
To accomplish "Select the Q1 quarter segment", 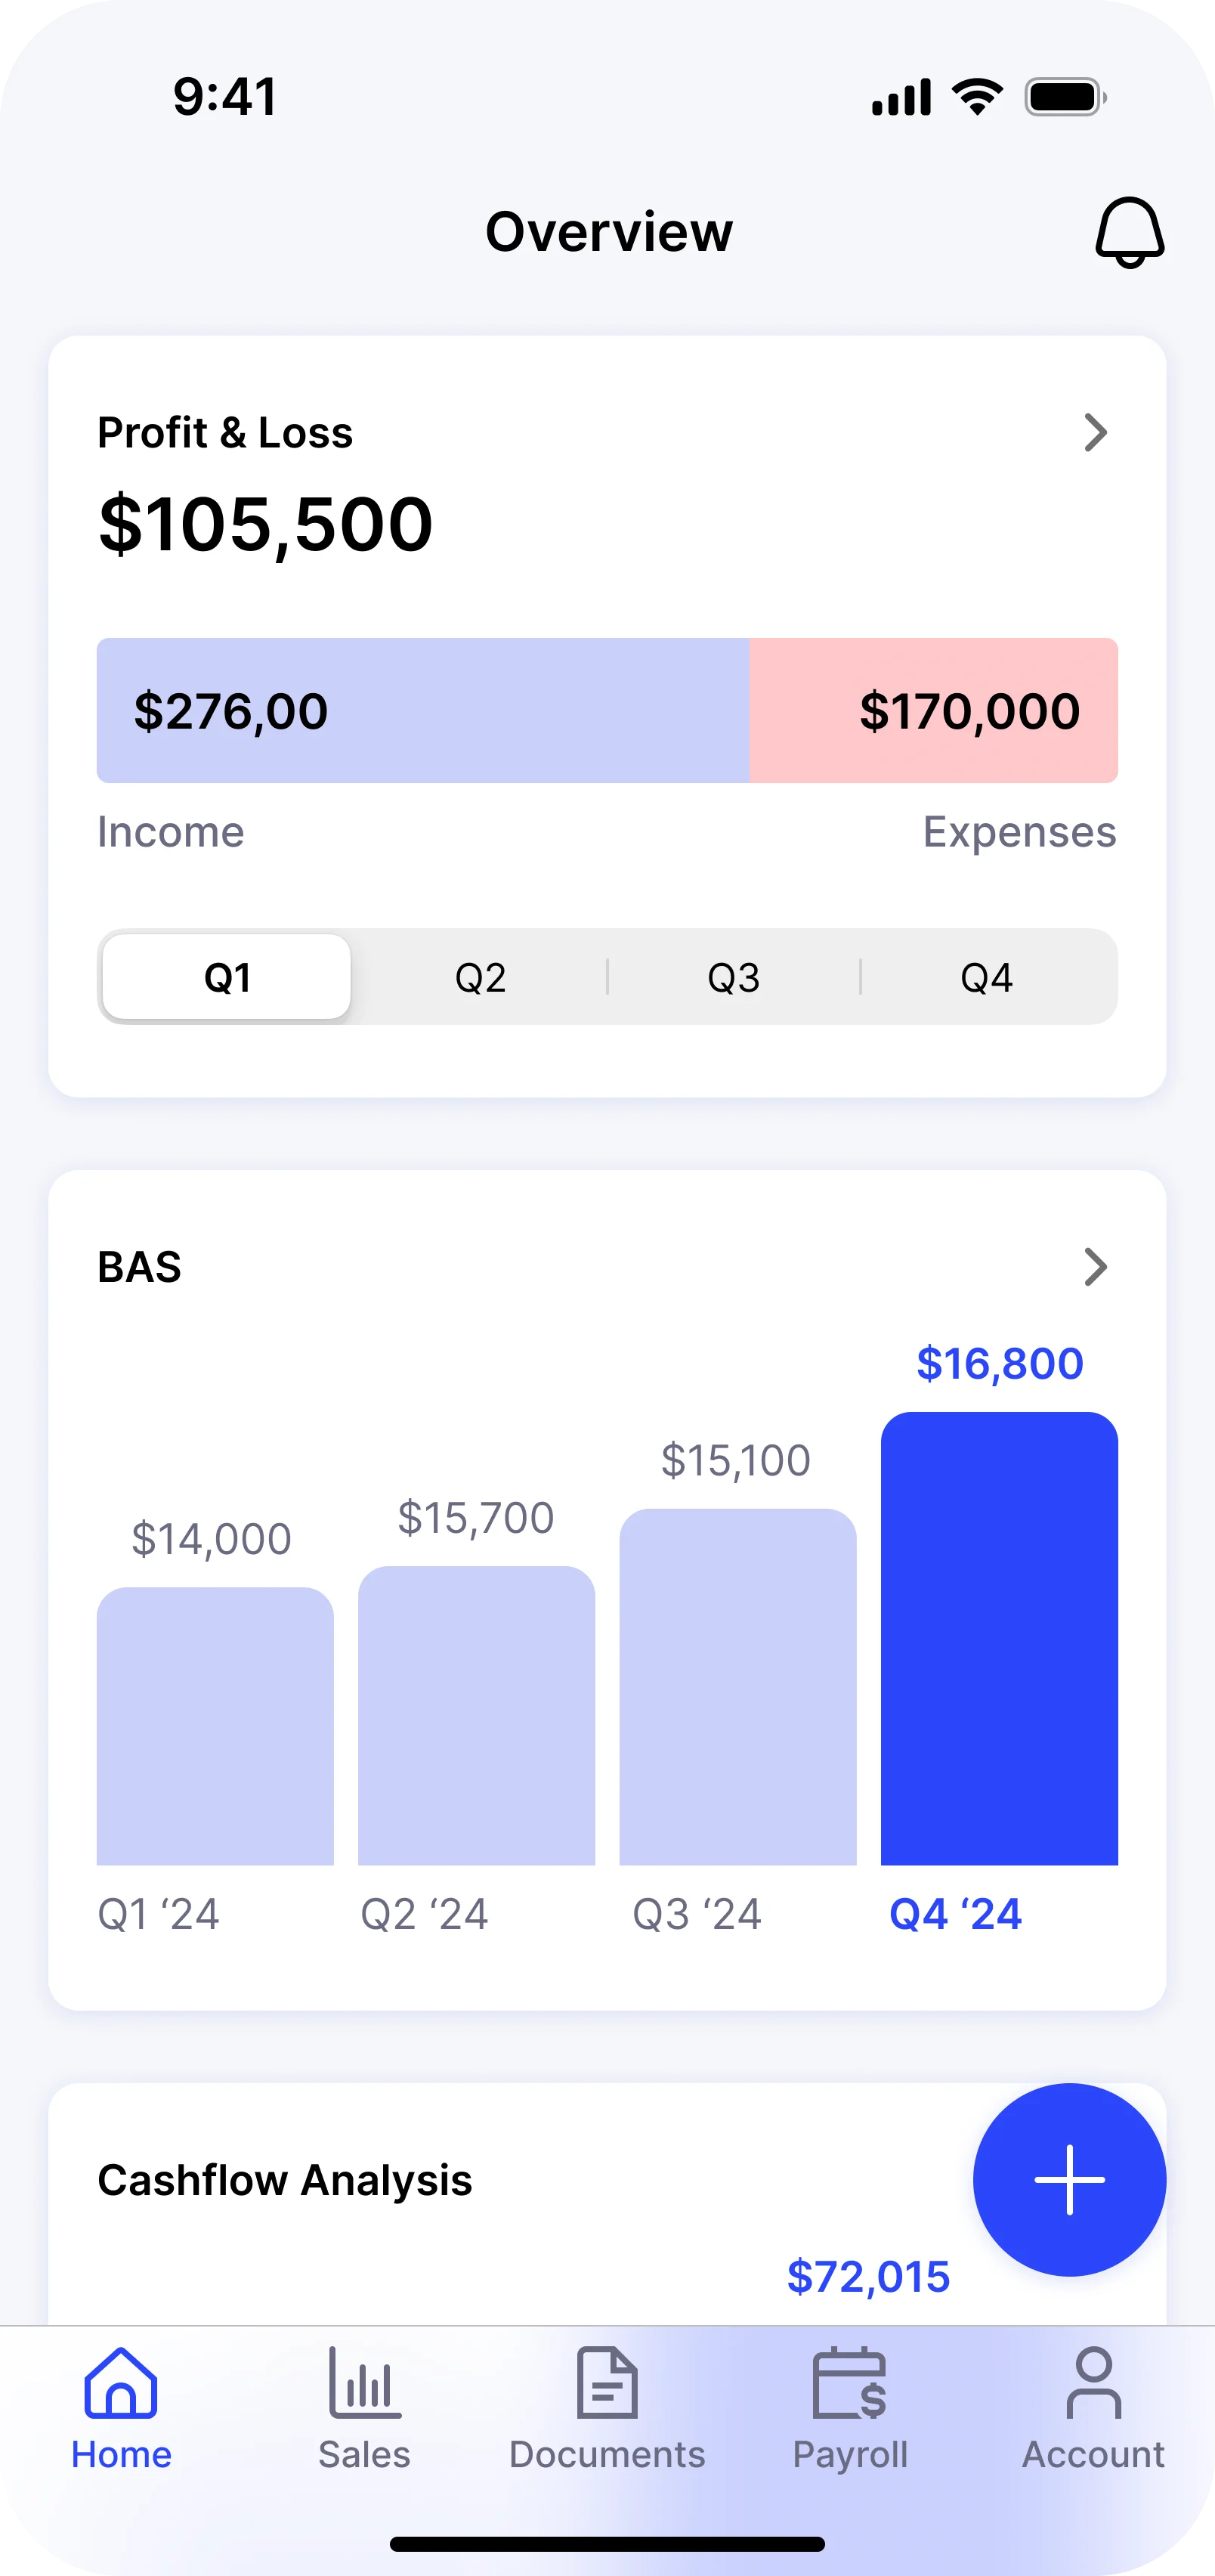I will [x=227, y=977].
